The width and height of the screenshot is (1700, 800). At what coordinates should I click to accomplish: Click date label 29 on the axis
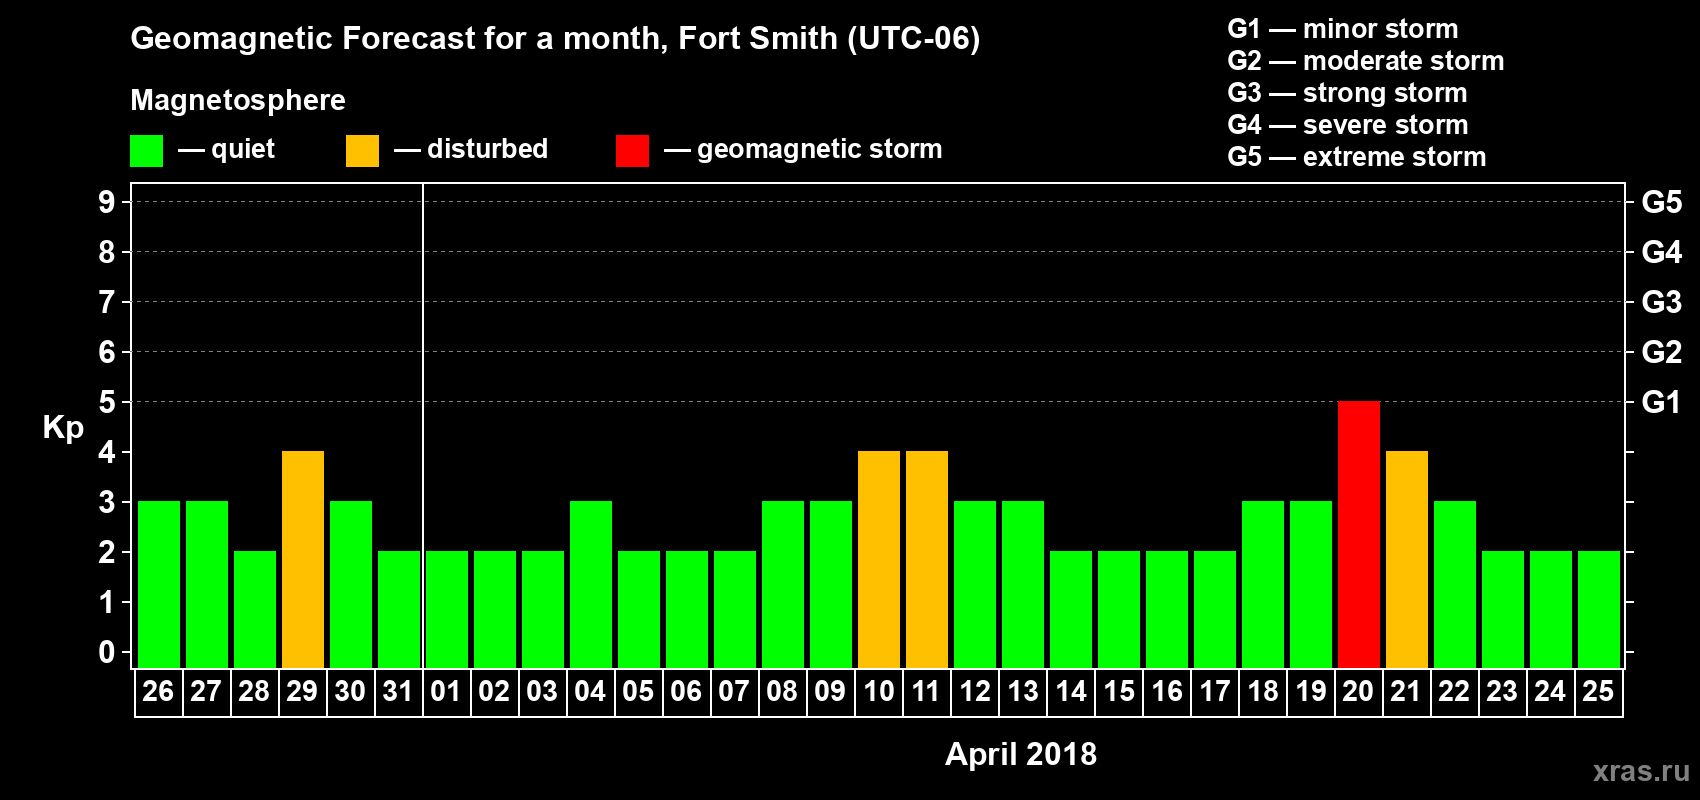point(302,691)
